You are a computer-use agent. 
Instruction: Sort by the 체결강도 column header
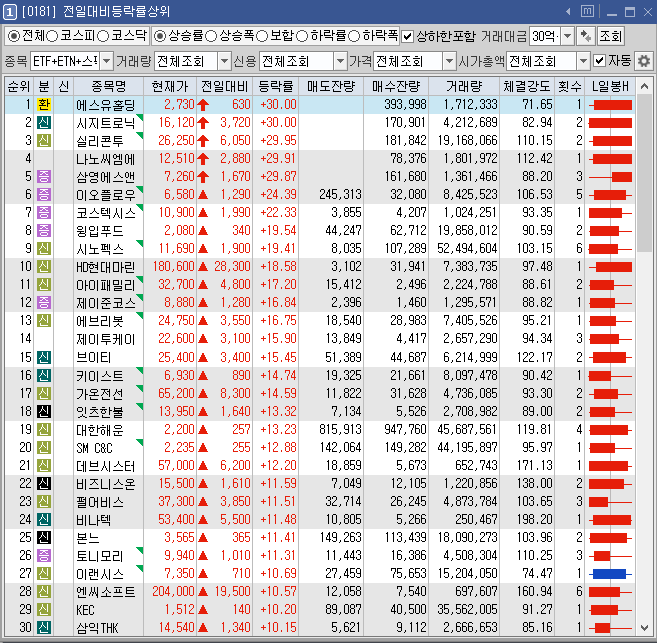click(526, 86)
